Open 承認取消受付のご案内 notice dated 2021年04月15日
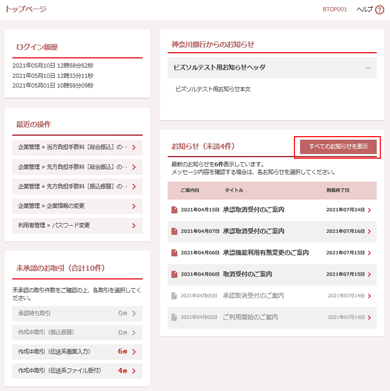Screen dimensions: 390x391 pos(253,210)
